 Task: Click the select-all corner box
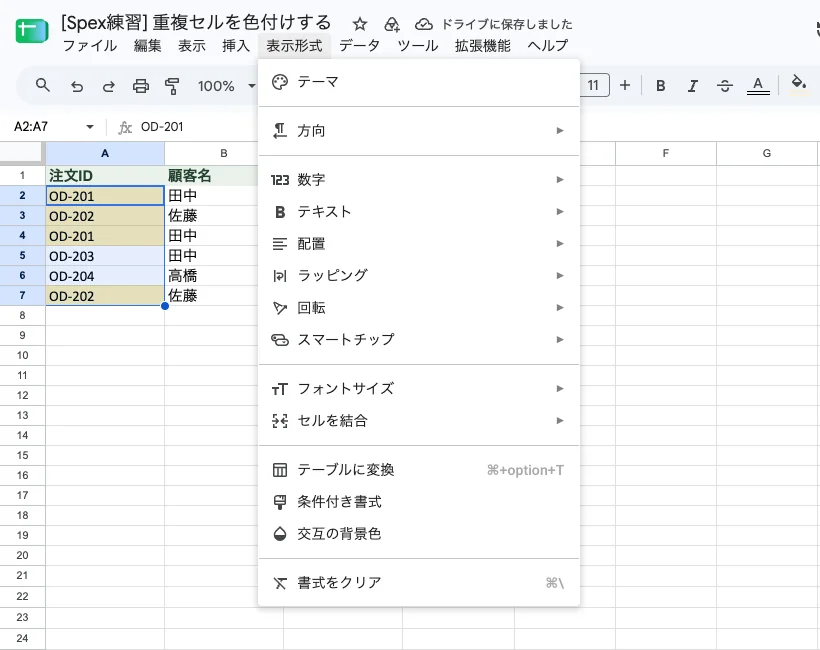click(x=22, y=153)
